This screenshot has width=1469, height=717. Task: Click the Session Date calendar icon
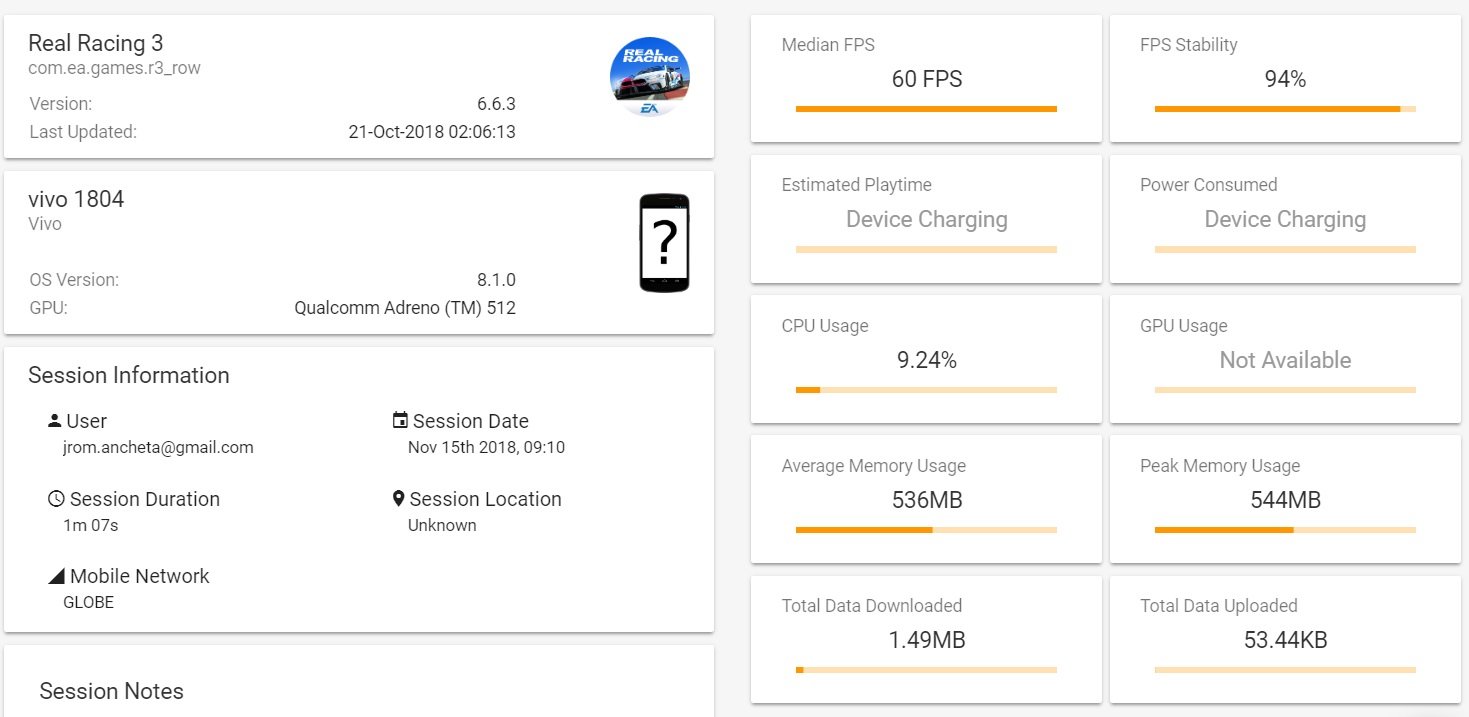[400, 421]
